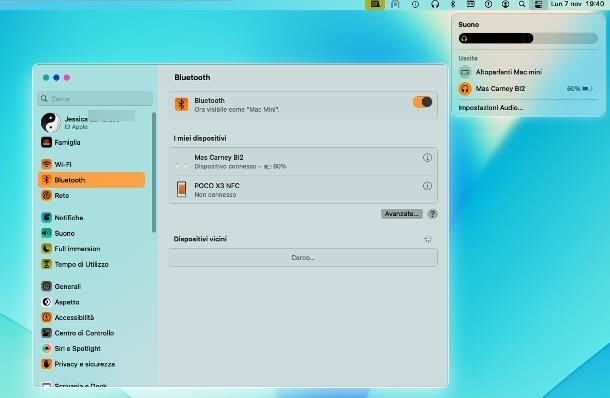This screenshot has width=610, height=398.
Task: Select the POCO X3 NFC device row
Action: pyautogui.click(x=303, y=189)
